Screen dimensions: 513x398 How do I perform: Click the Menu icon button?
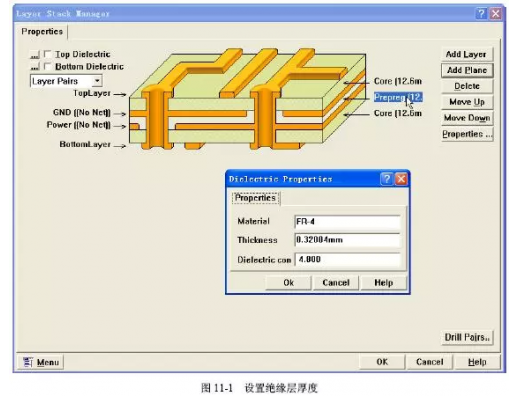(x=40, y=362)
